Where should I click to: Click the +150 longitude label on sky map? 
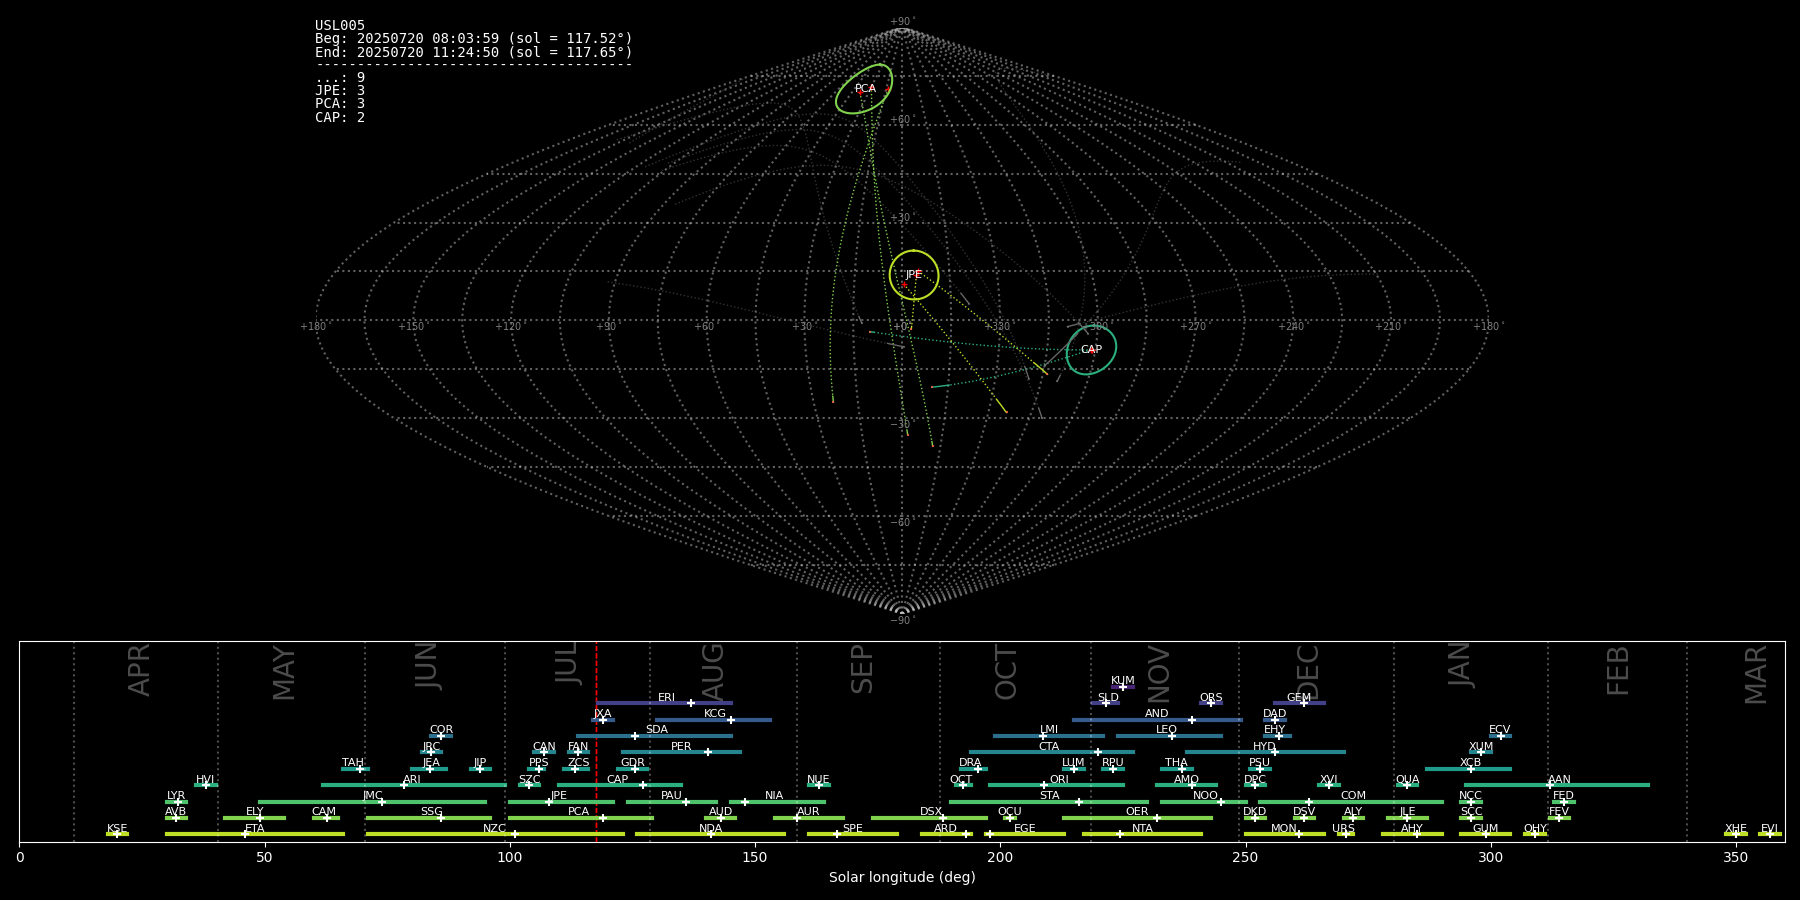pyautogui.click(x=411, y=326)
